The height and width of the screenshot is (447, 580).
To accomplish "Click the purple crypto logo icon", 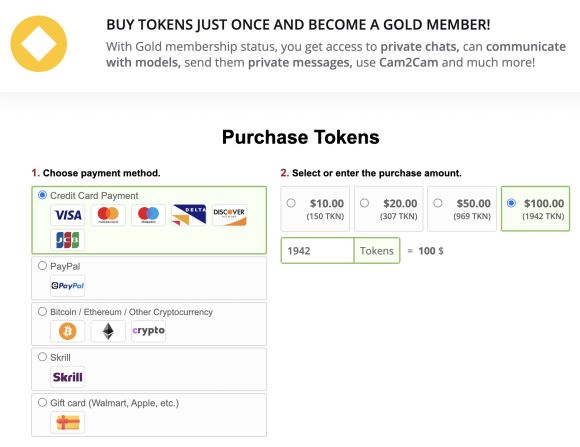I will point(148,331).
